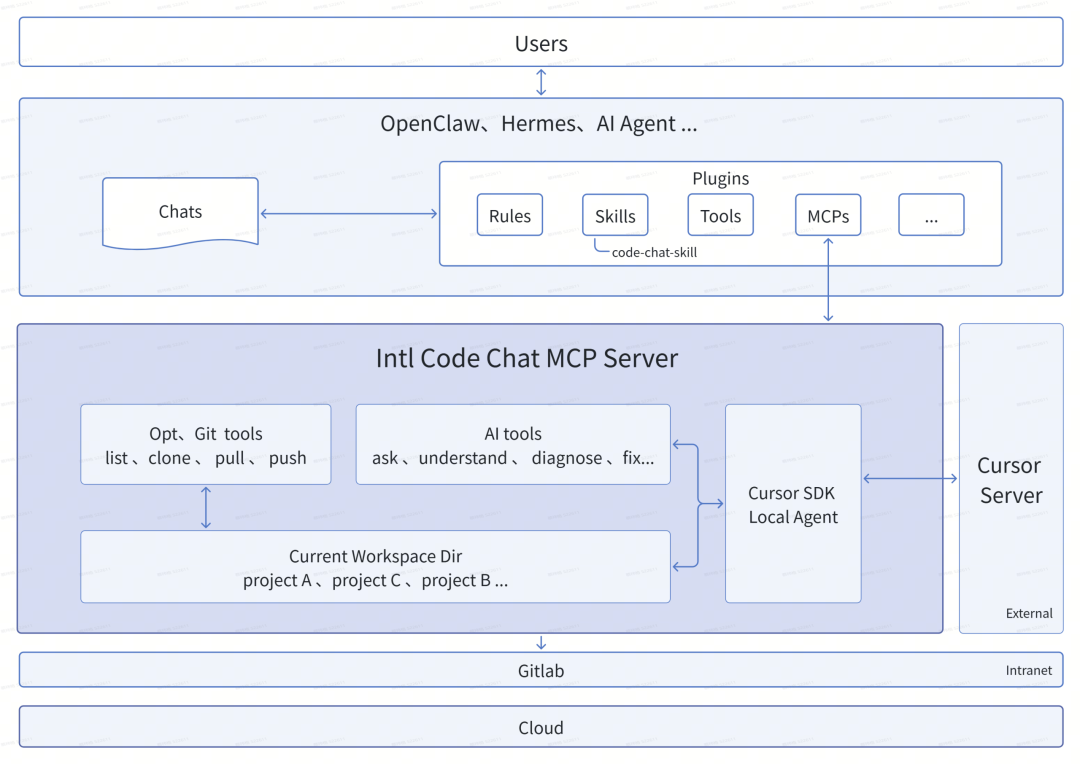Screen dimensions: 1080x764
Task: Click the AI tools box
Action: point(513,444)
